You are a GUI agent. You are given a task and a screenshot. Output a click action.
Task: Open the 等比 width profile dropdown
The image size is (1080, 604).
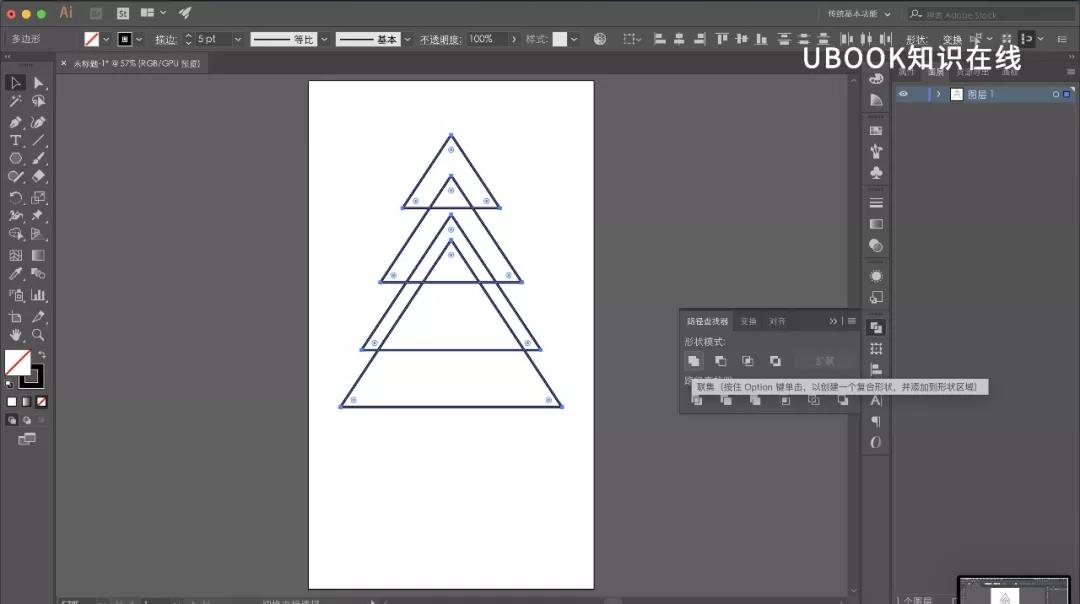click(x=324, y=39)
